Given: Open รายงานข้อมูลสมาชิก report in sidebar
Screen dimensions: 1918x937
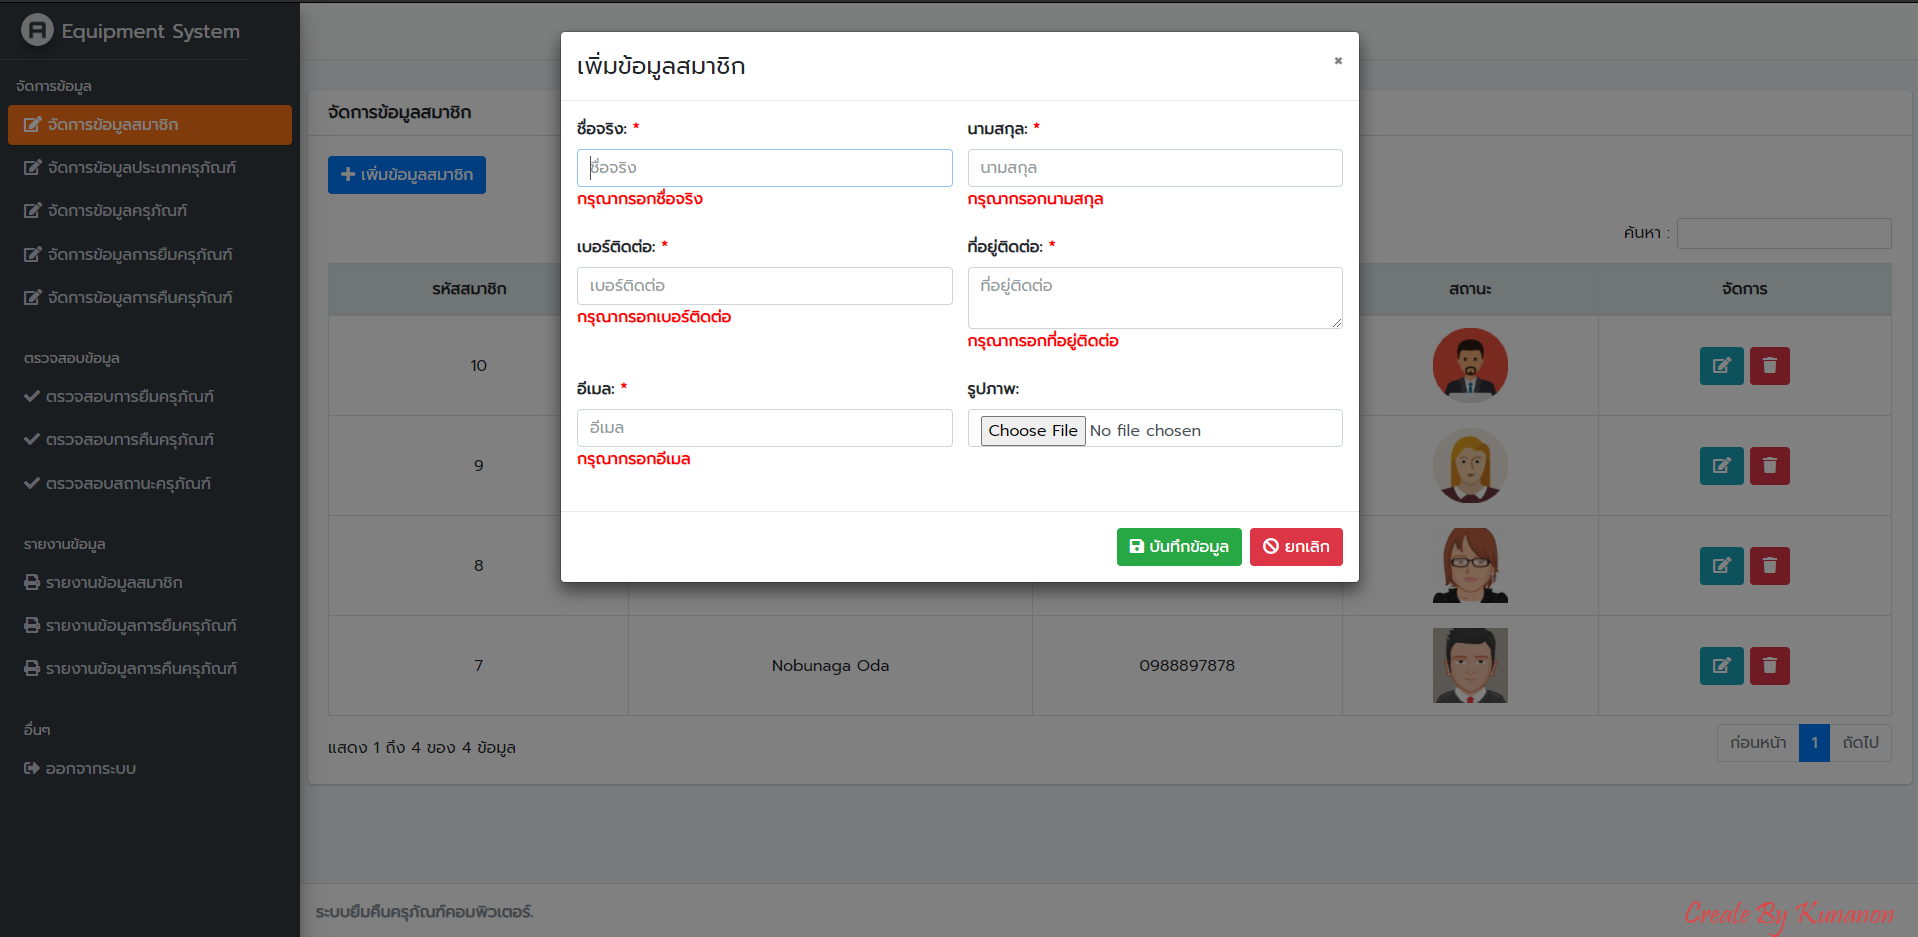Looking at the screenshot, I should click(x=113, y=583).
